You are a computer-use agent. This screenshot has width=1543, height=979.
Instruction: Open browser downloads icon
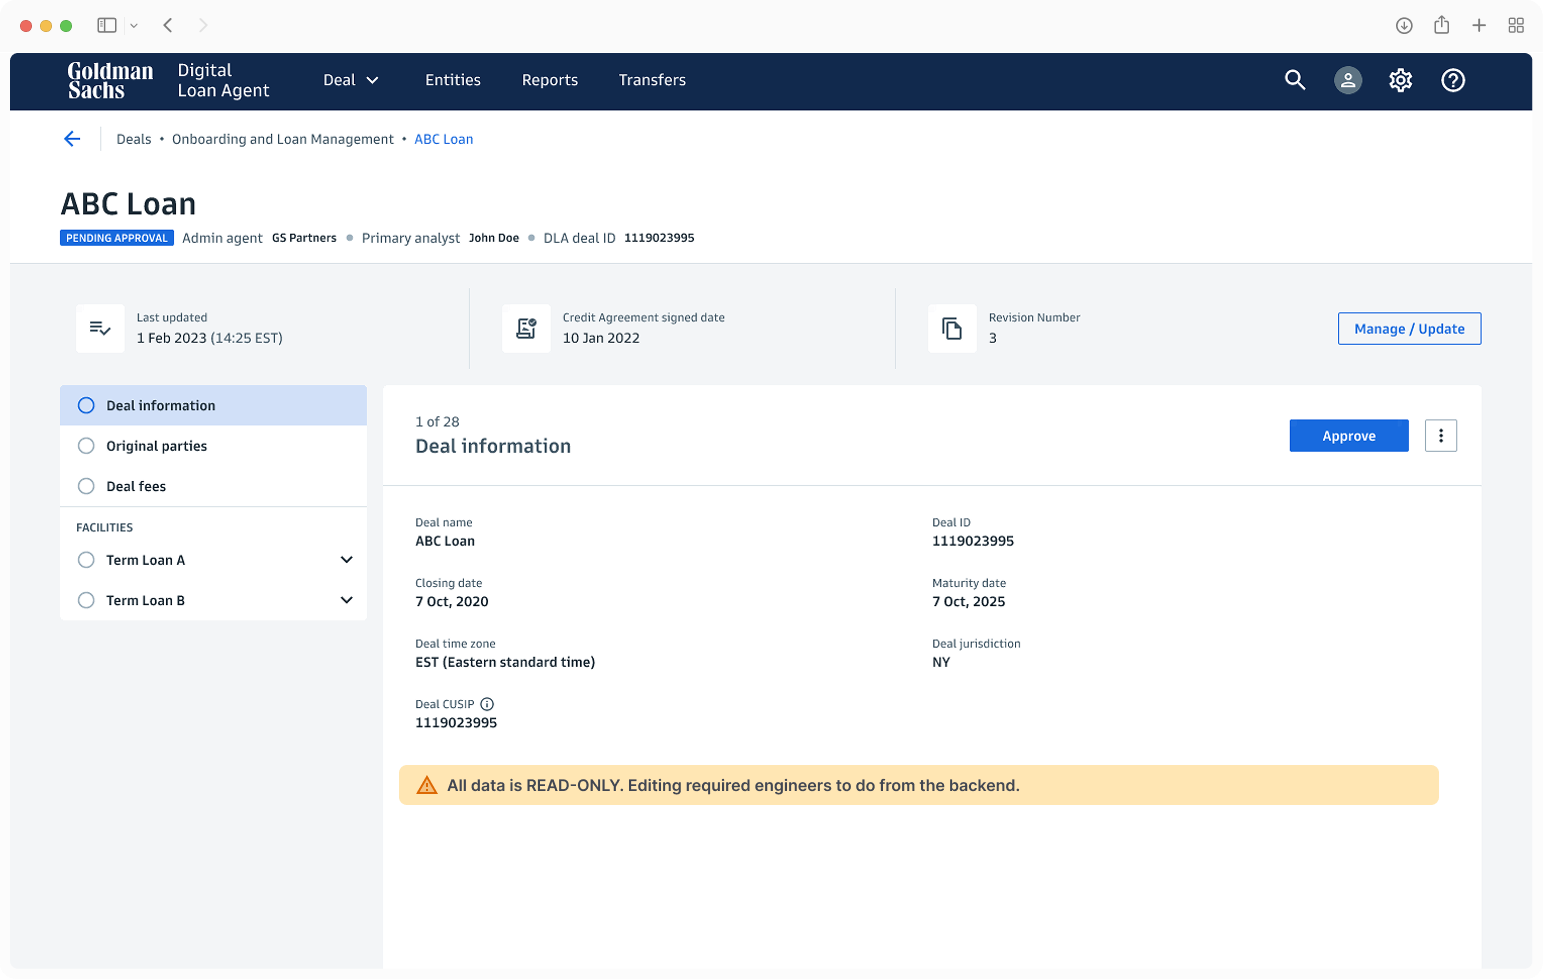pyautogui.click(x=1404, y=26)
